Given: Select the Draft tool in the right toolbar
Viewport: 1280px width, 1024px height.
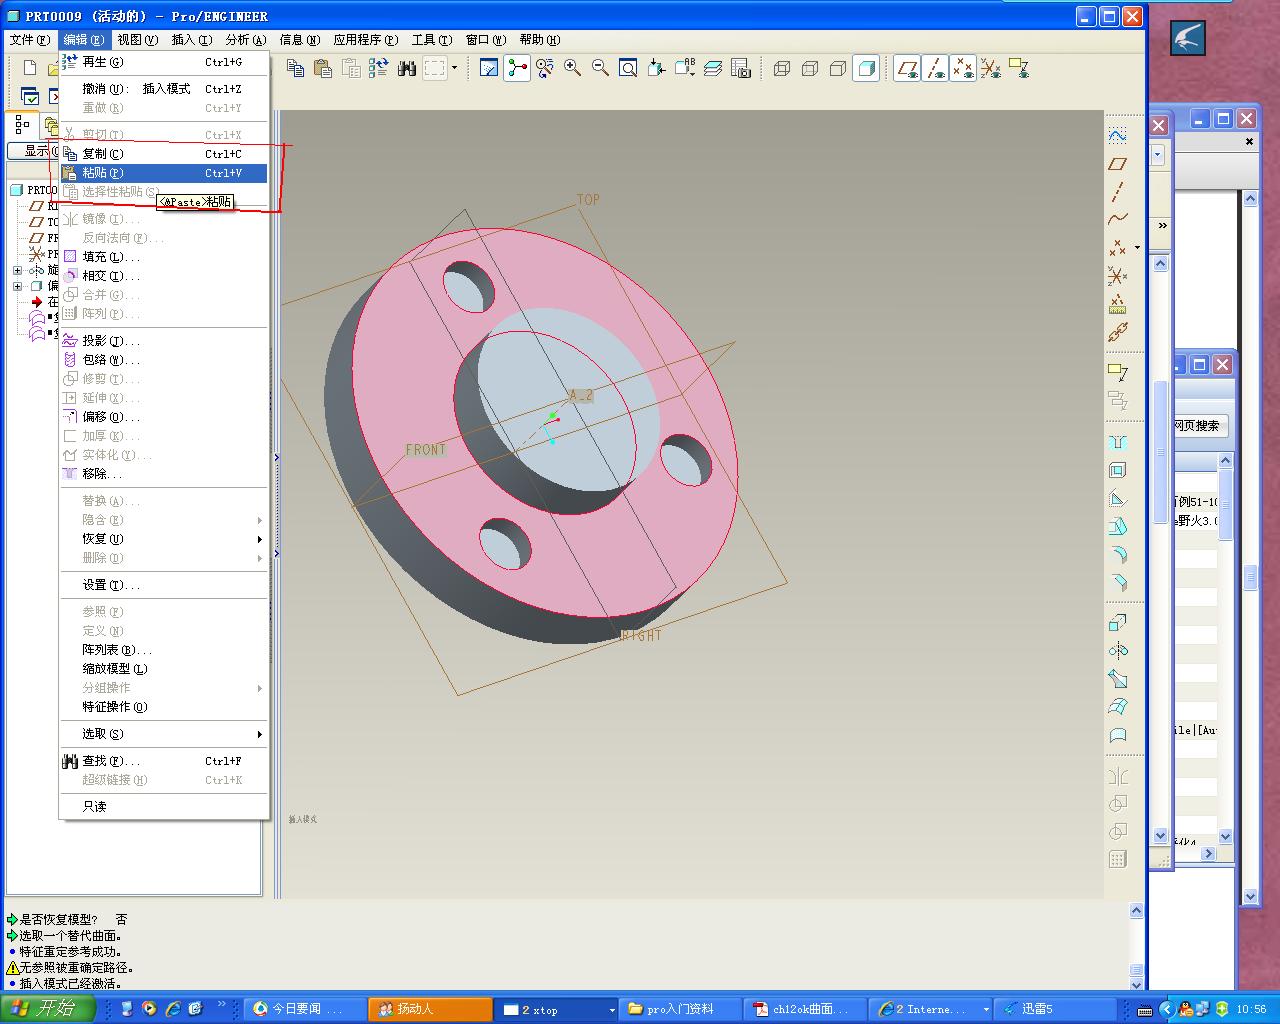Looking at the screenshot, I should [1118, 526].
